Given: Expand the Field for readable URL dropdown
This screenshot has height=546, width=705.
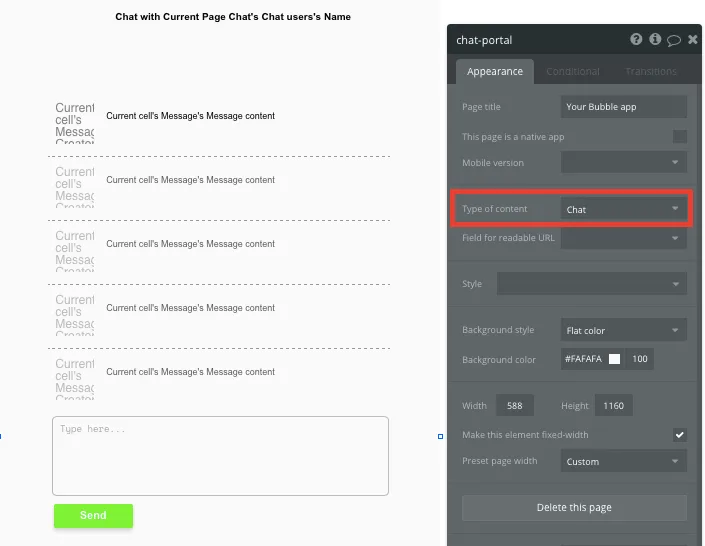Looking at the screenshot, I should [x=623, y=238].
